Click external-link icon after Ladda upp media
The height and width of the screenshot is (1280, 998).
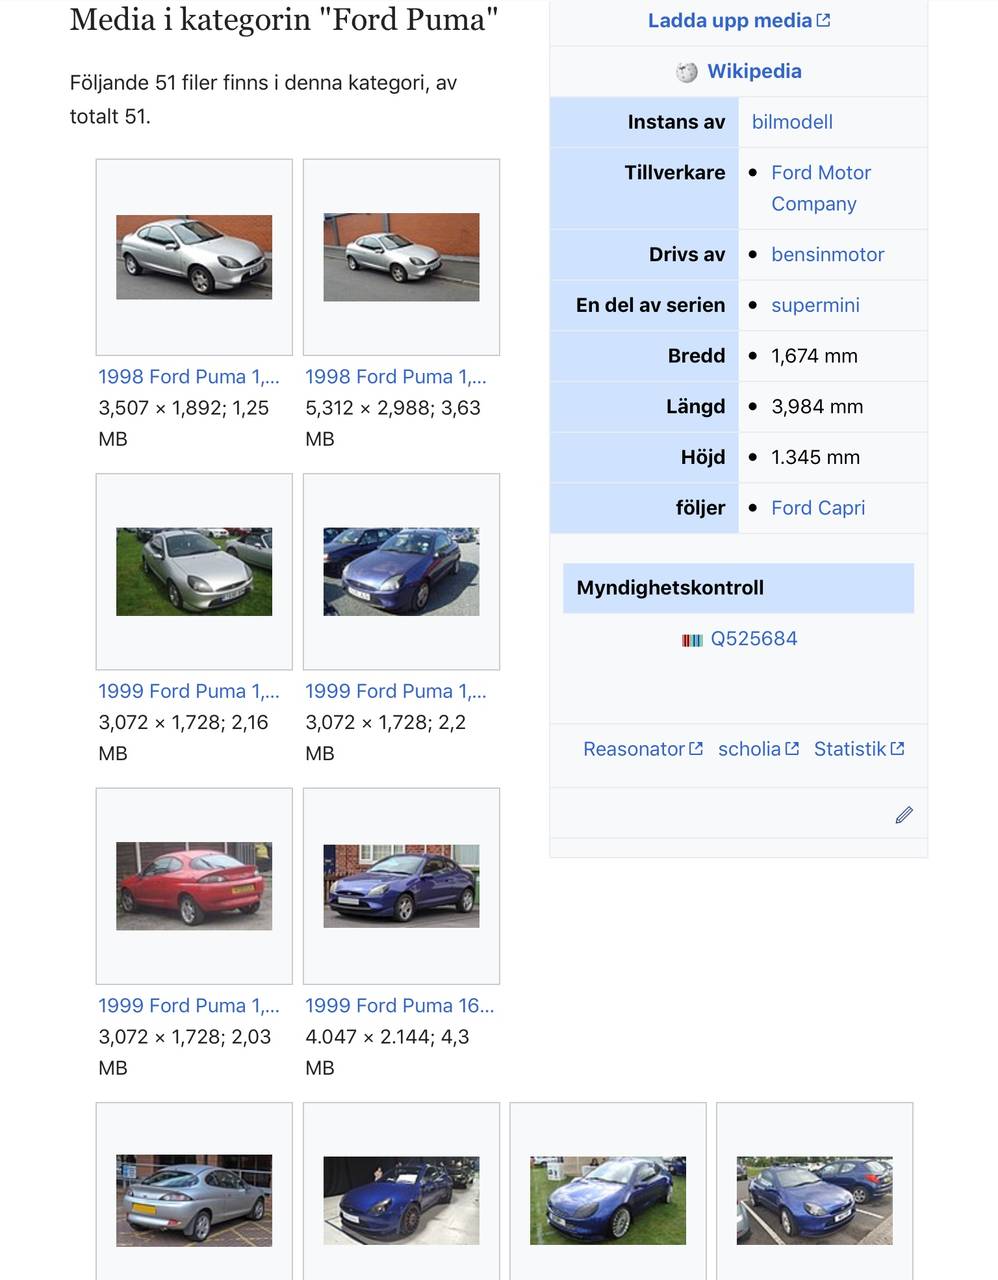click(x=824, y=20)
